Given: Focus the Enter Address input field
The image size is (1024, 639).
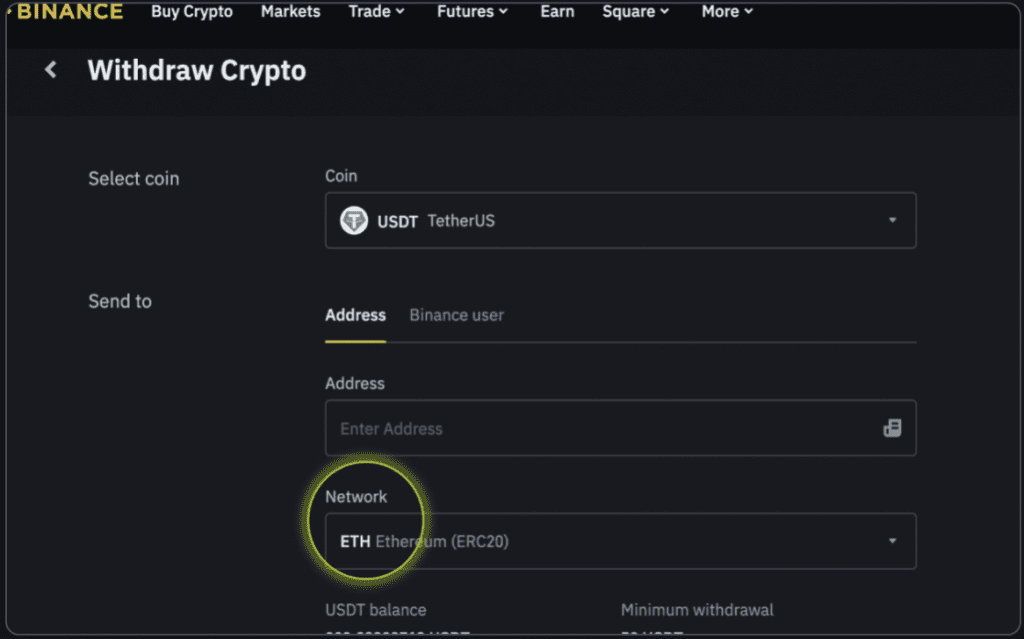Looking at the screenshot, I should click(x=600, y=428).
